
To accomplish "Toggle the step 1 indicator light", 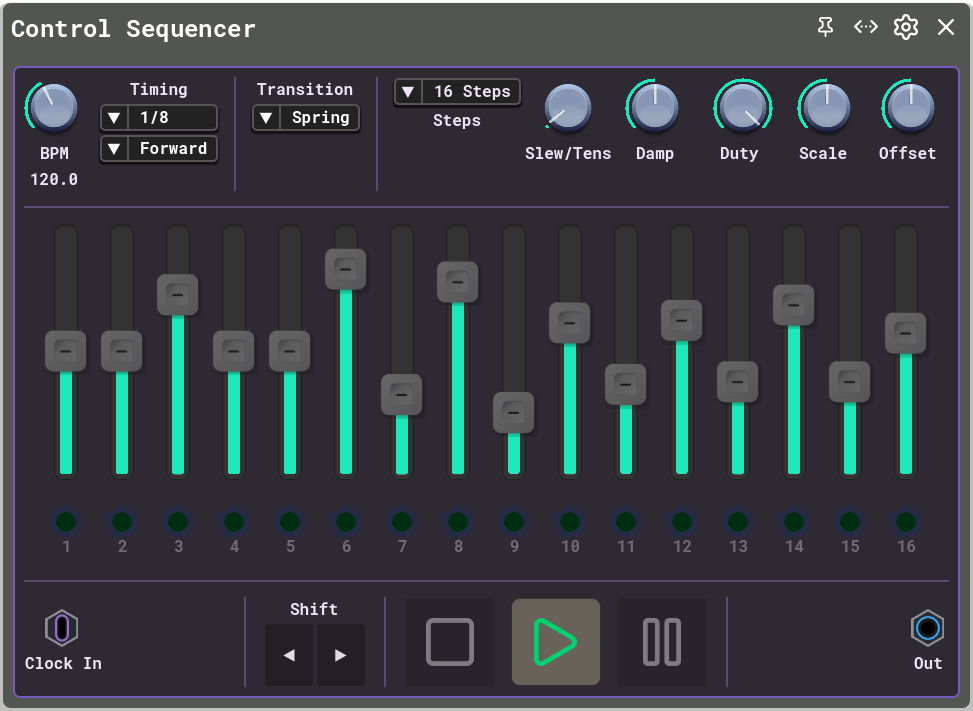I will click(x=66, y=522).
